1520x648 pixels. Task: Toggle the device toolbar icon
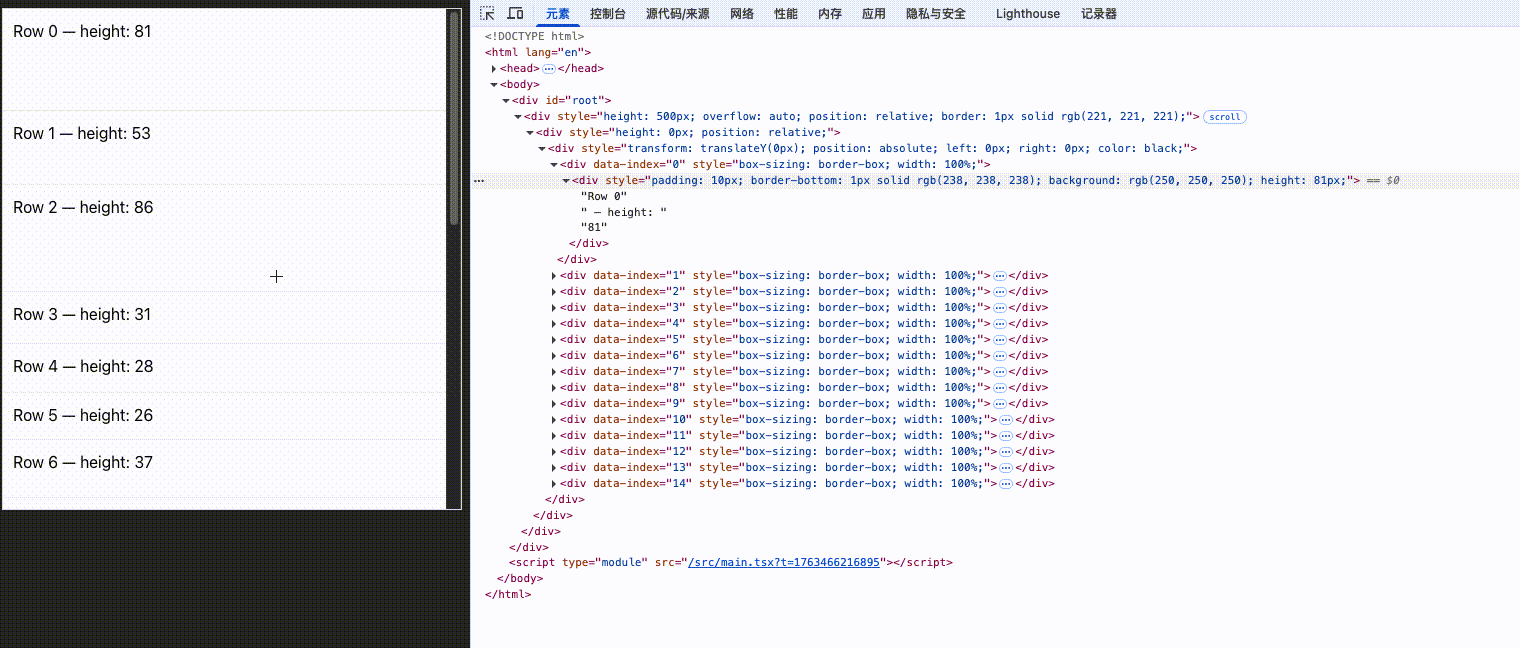(515, 14)
